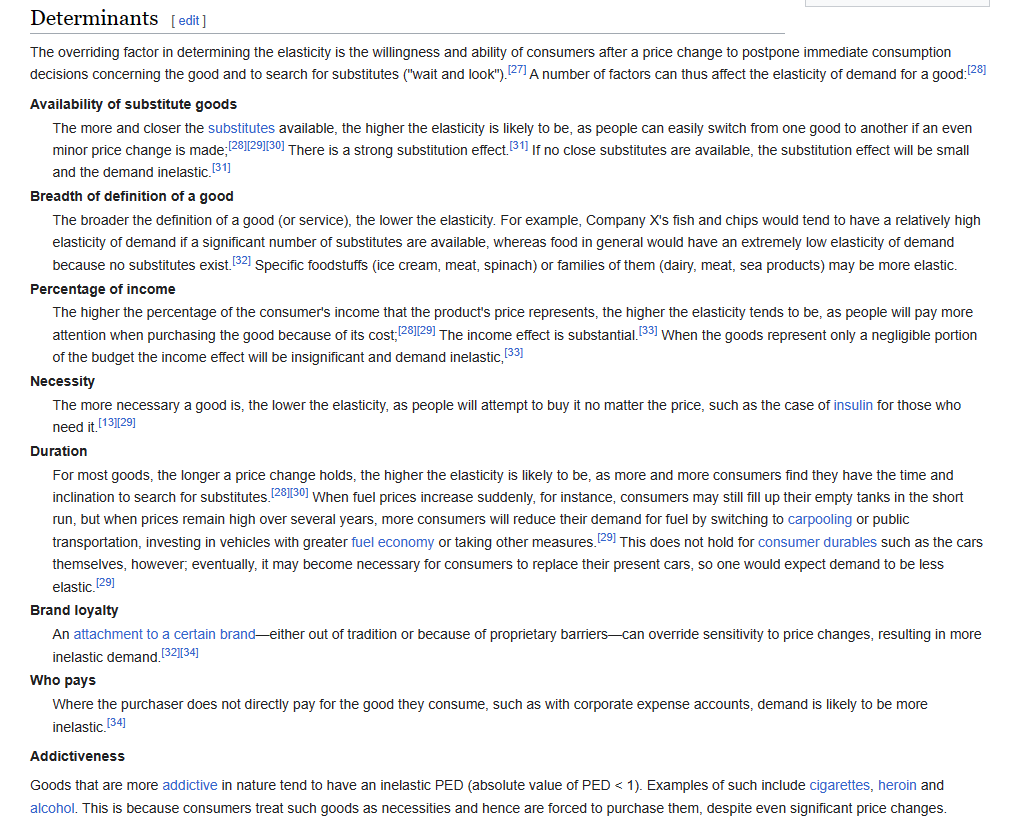Open citation 13 in the Necessity section
Viewport: 1014px width, 826px height.
pos(107,423)
